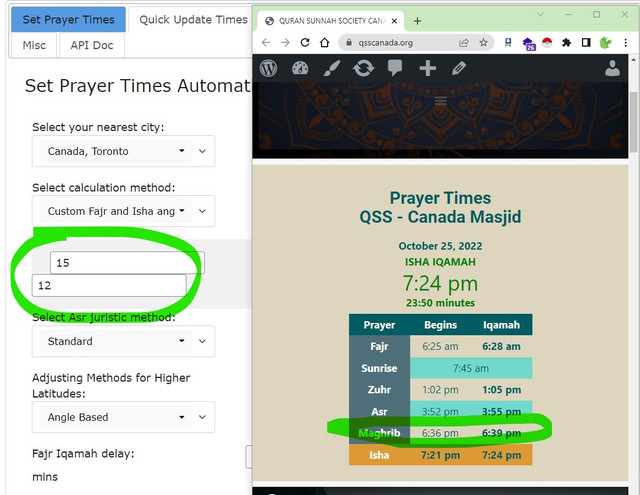The image size is (640, 495).
Task: Open higher latitudes adjusting method dropdown
Action: point(116,417)
